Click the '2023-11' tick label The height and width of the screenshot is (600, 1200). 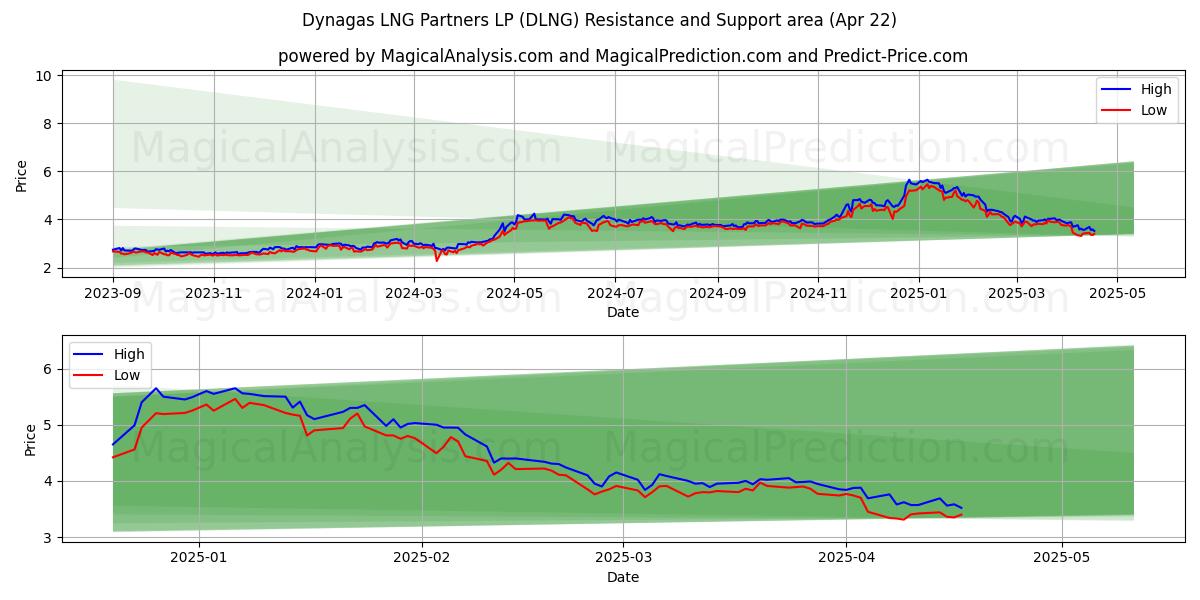pyautogui.click(x=213, y=293)
